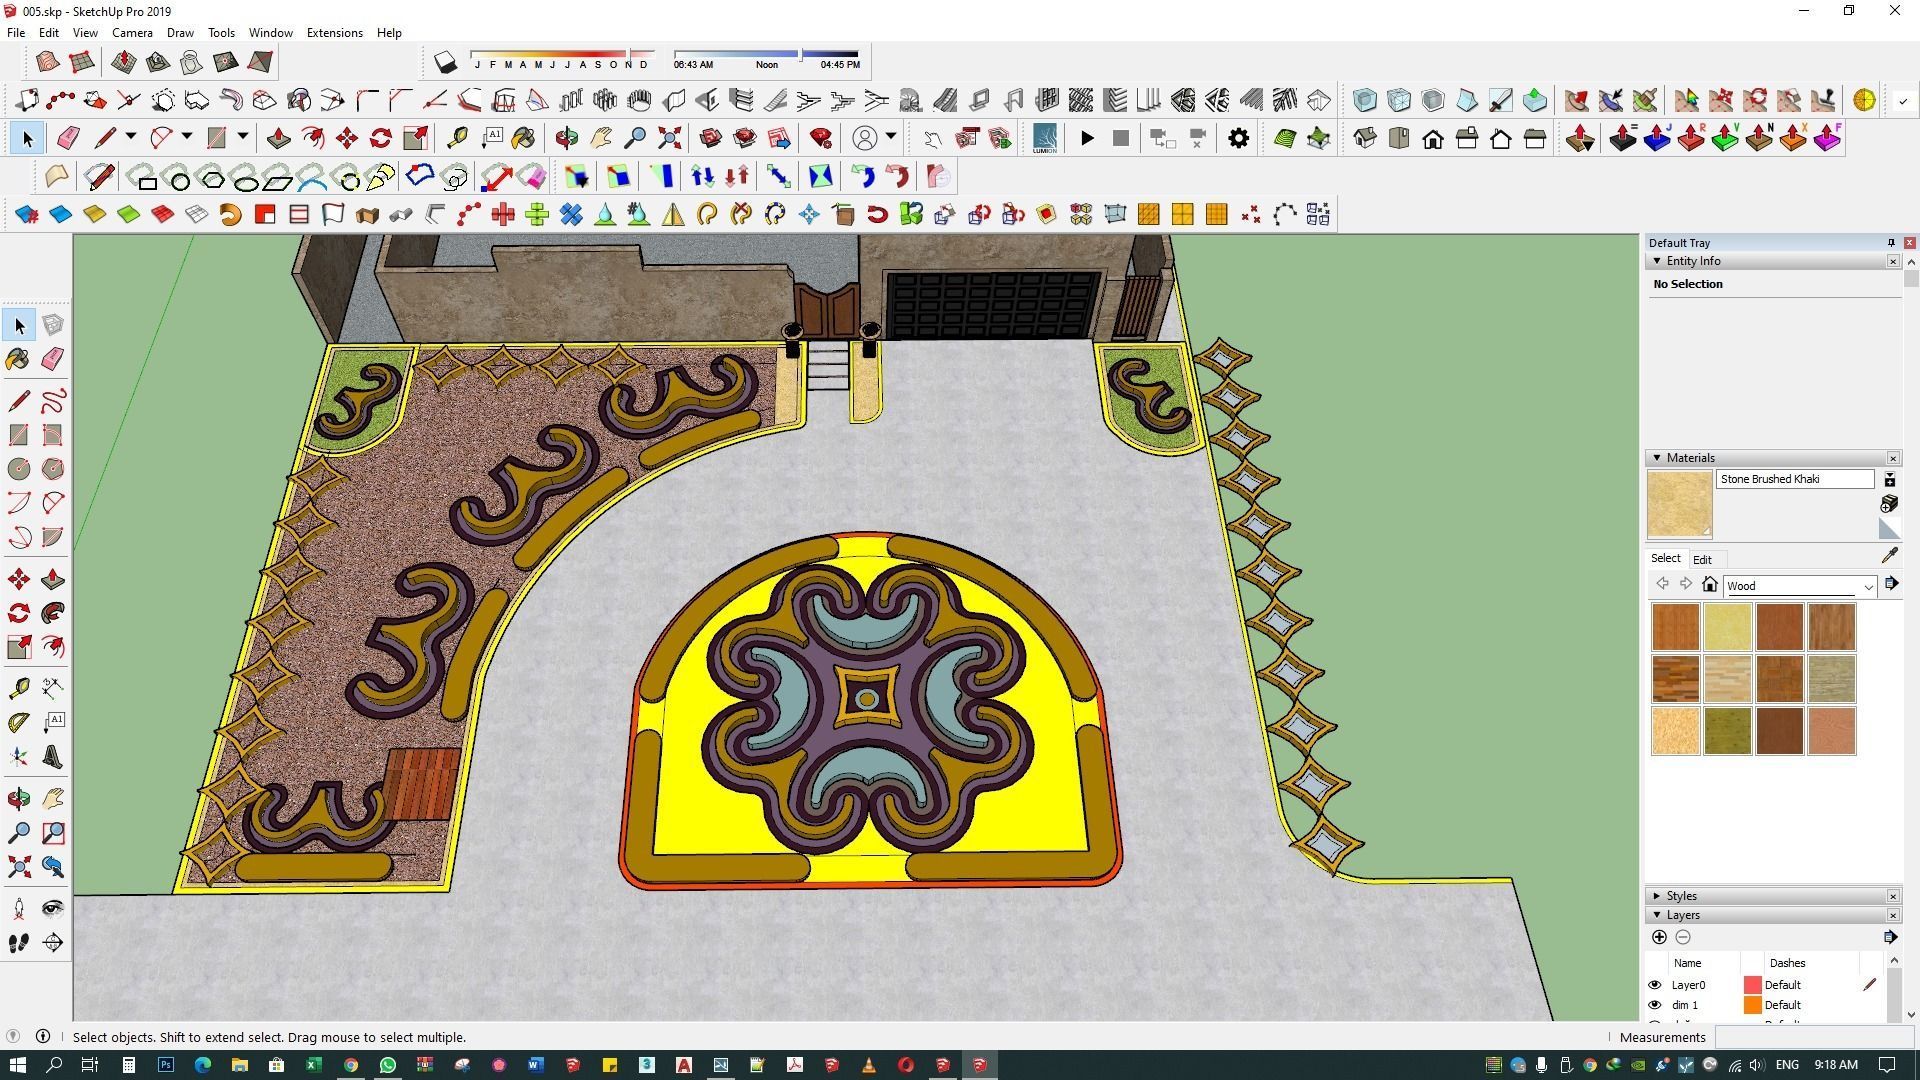Select the Orbit tool in left toolbar
This screenshot has height=1080, width=1920.
click(x=18, y=799)
